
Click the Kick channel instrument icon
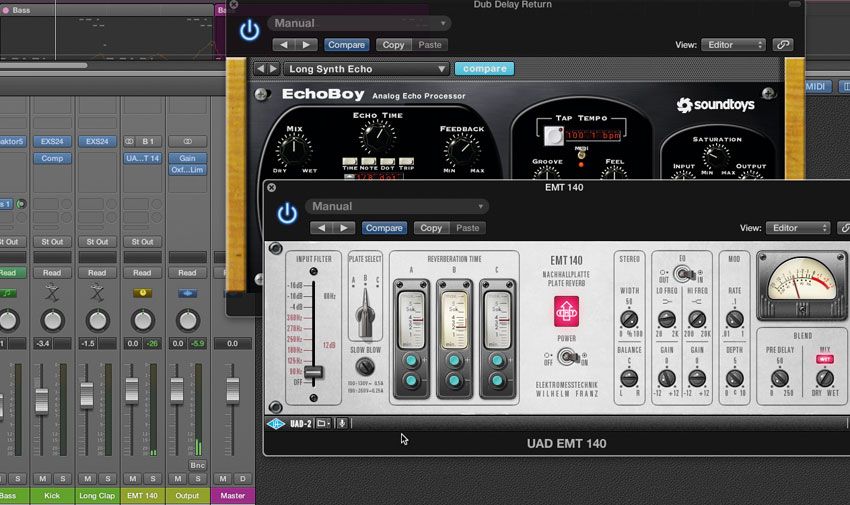point(52,293)
